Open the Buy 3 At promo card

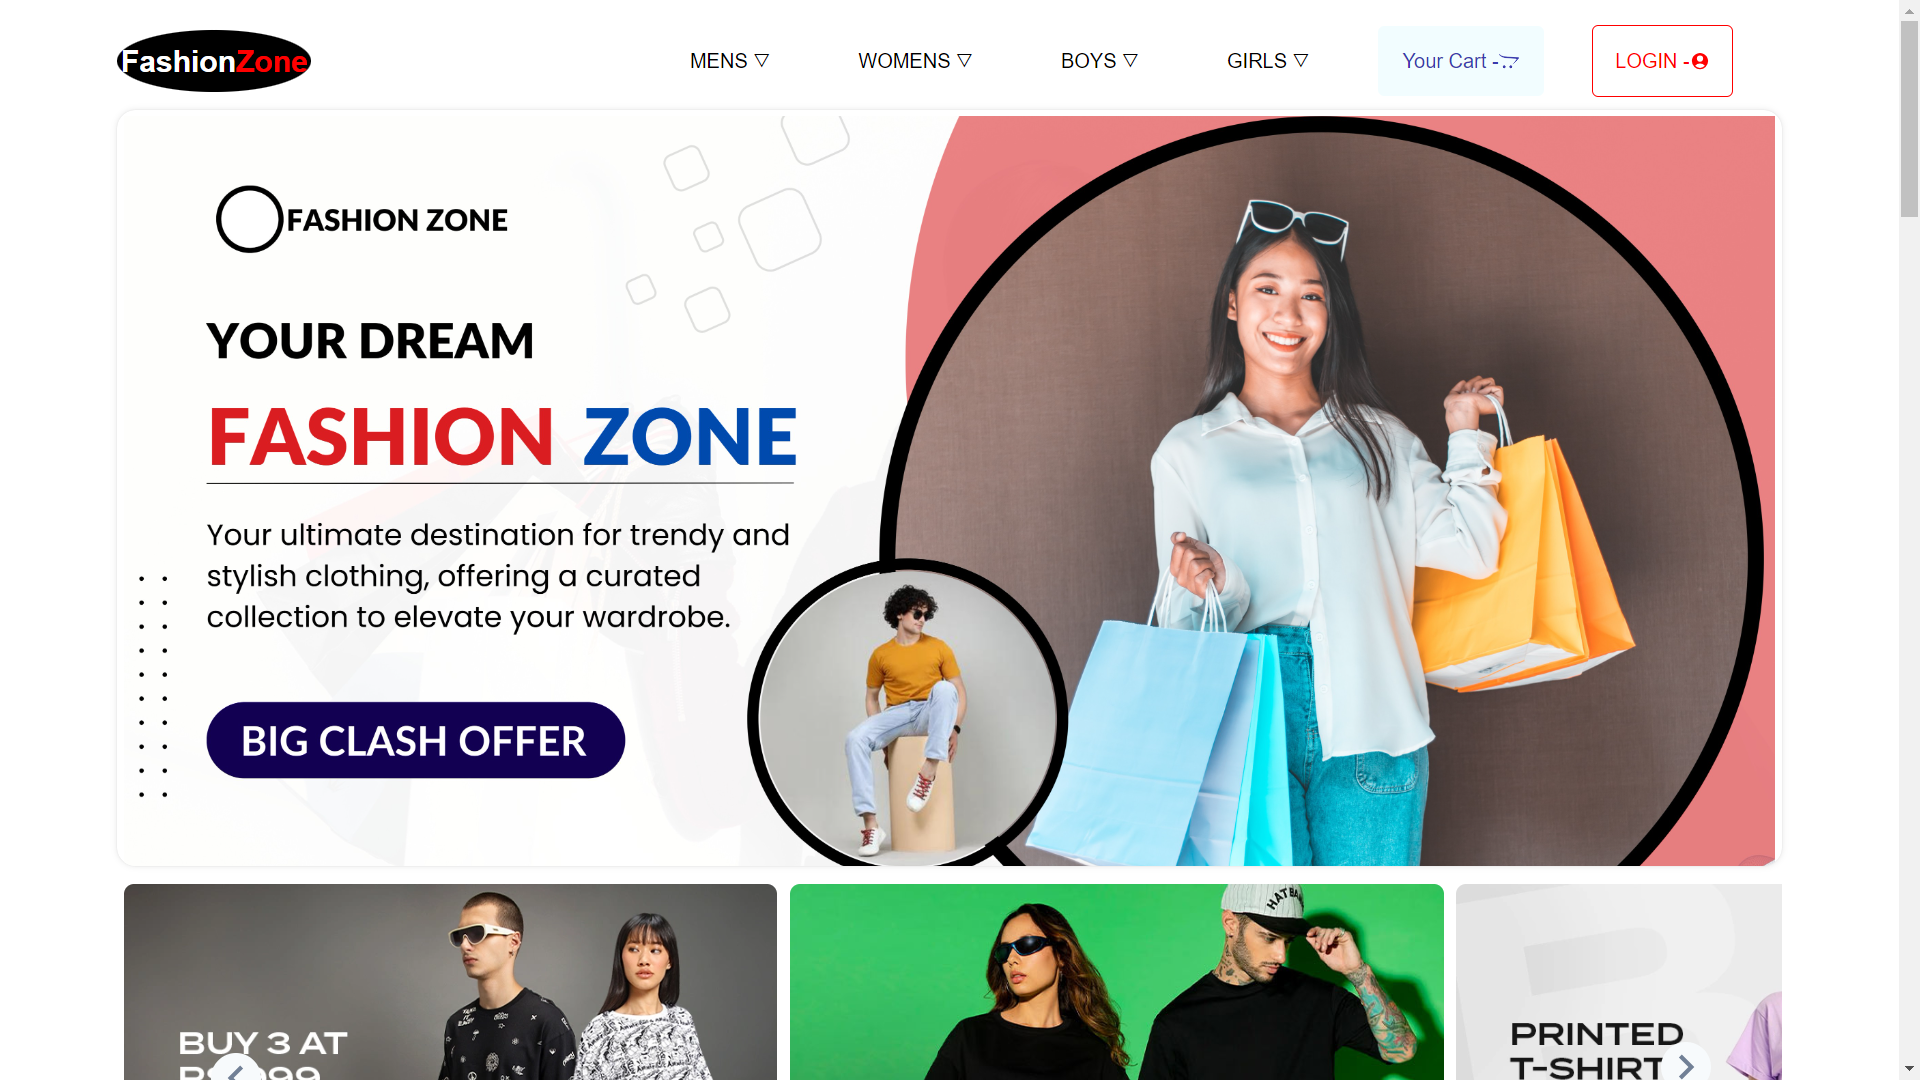(x=450, y=982)
